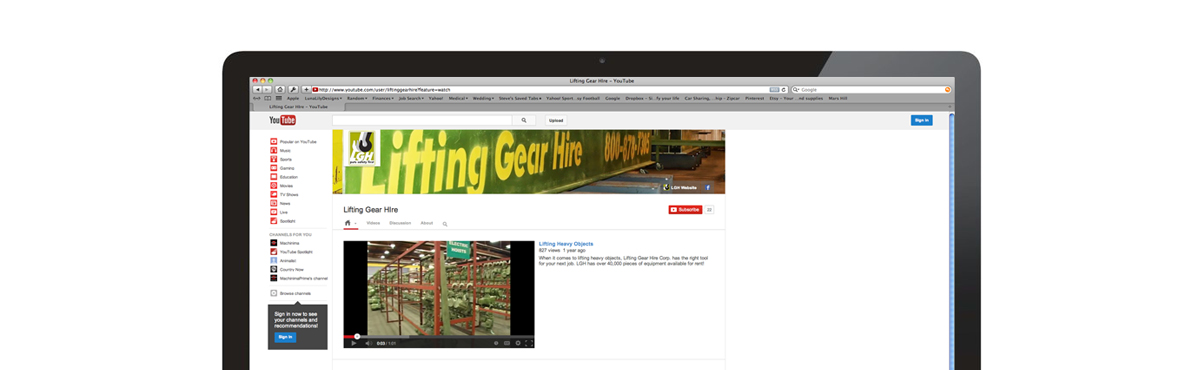1200x370 pixels.
Task: Switch to channel About tab
Action: [427, 224]
